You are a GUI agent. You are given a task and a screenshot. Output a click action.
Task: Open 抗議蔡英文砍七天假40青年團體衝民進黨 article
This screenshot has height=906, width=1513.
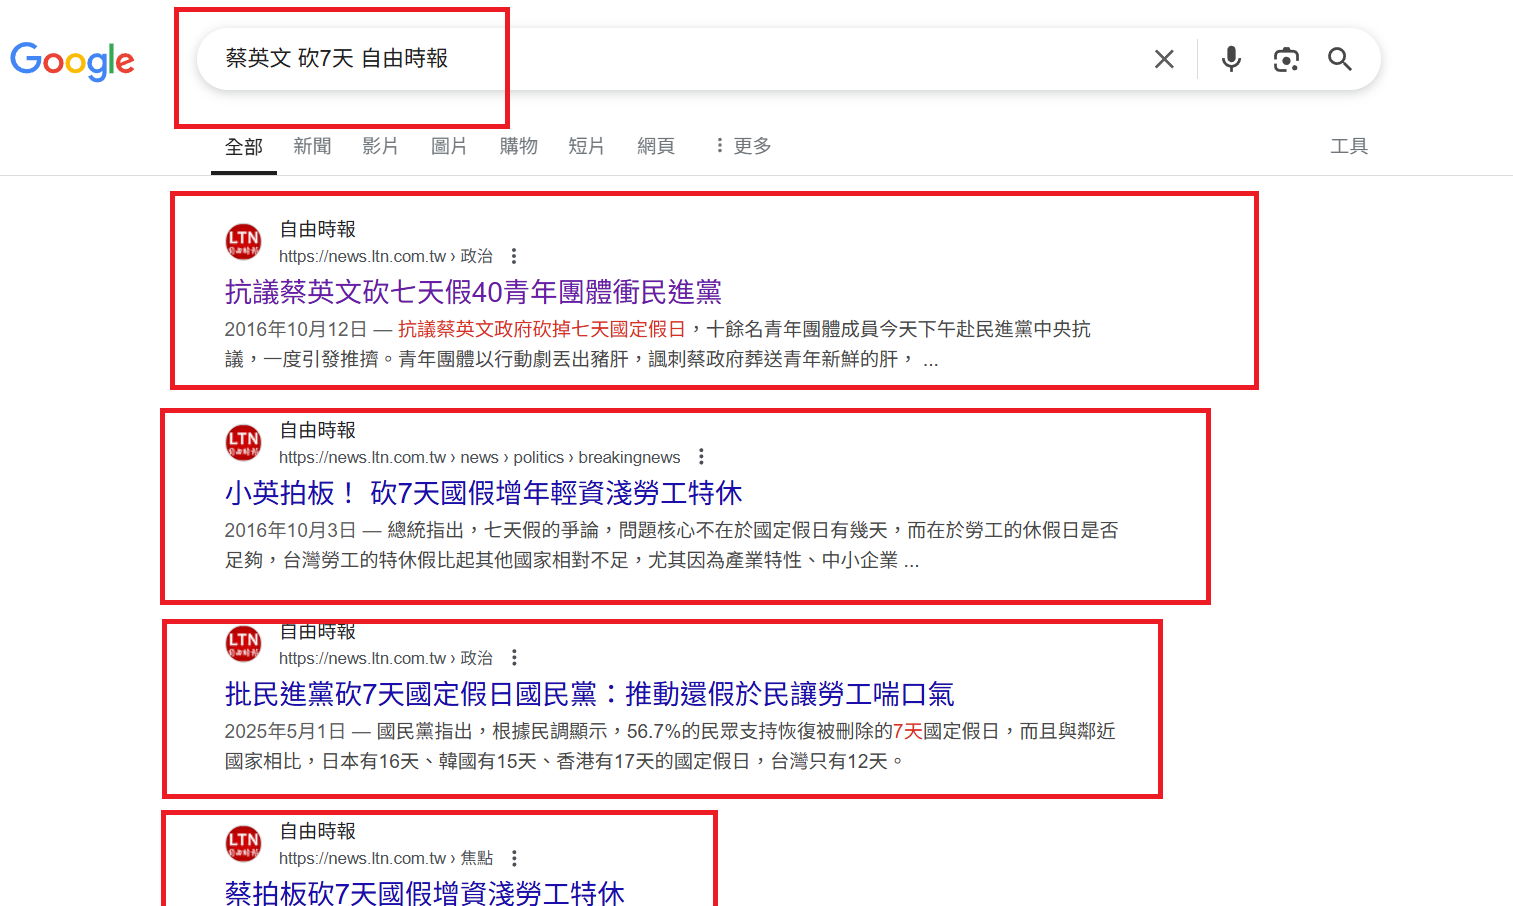pos(473,292)
